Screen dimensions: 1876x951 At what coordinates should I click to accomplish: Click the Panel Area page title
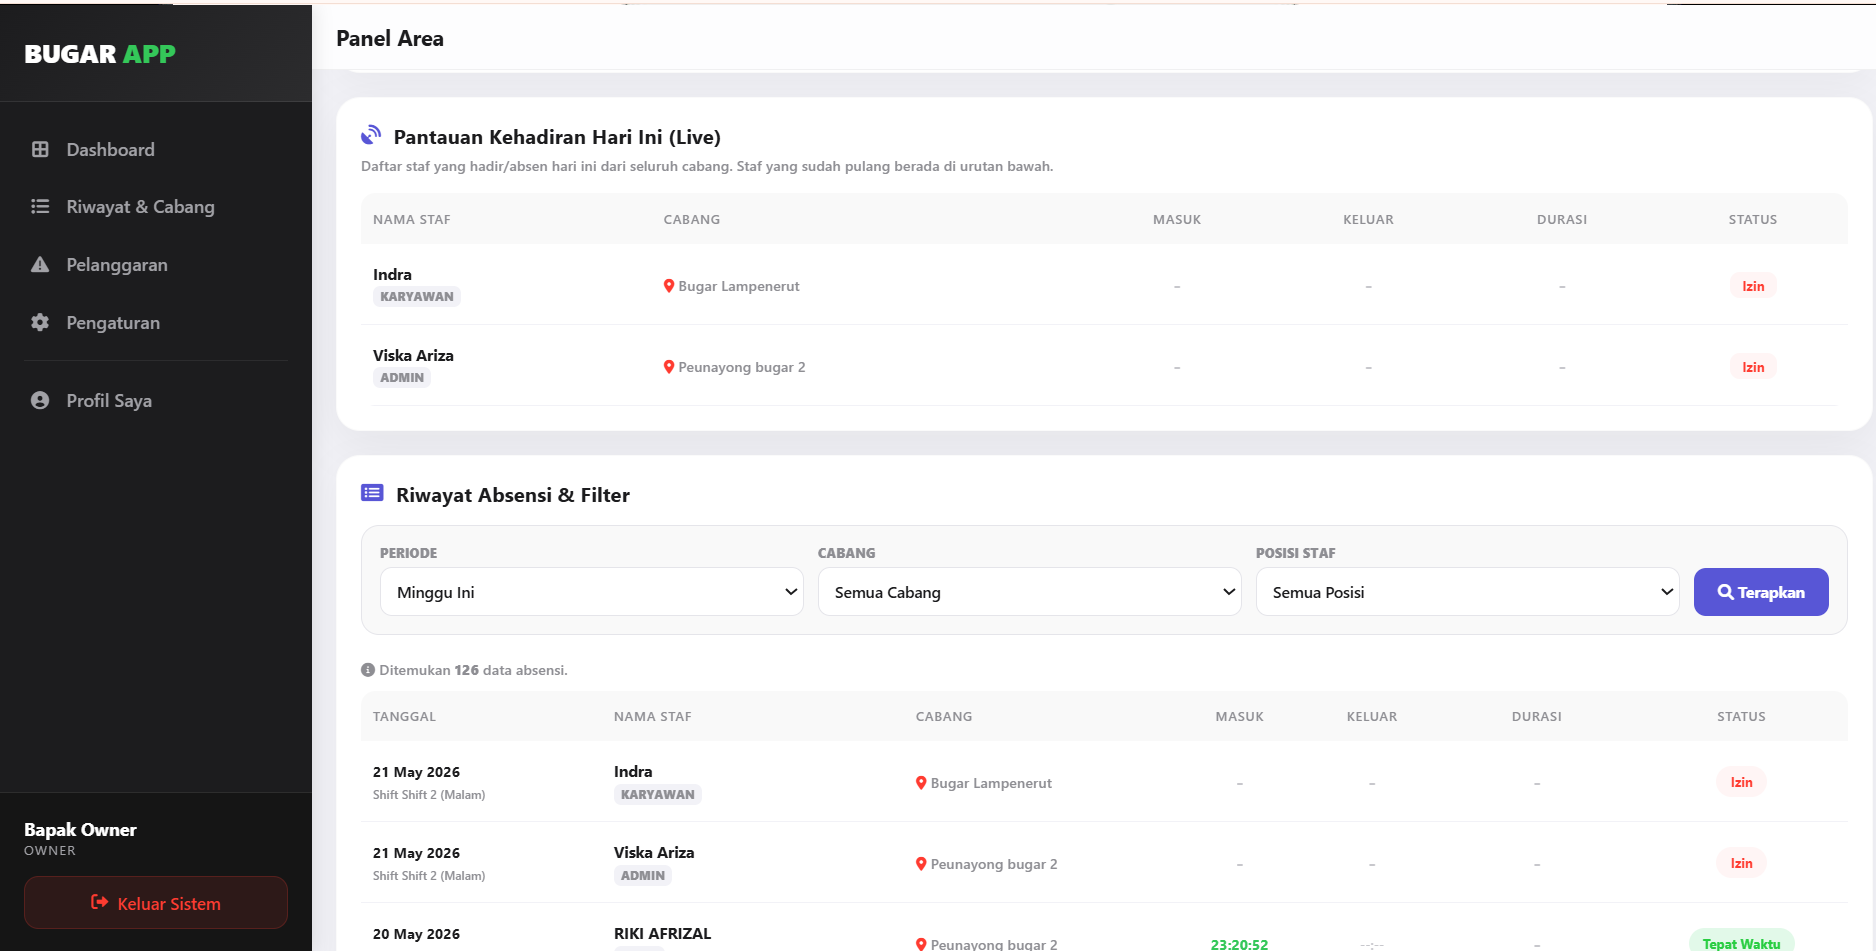coord(390,39)
